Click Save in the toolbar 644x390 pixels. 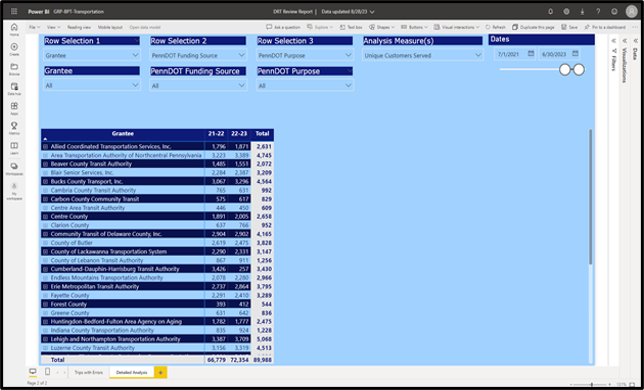point(570,27)
